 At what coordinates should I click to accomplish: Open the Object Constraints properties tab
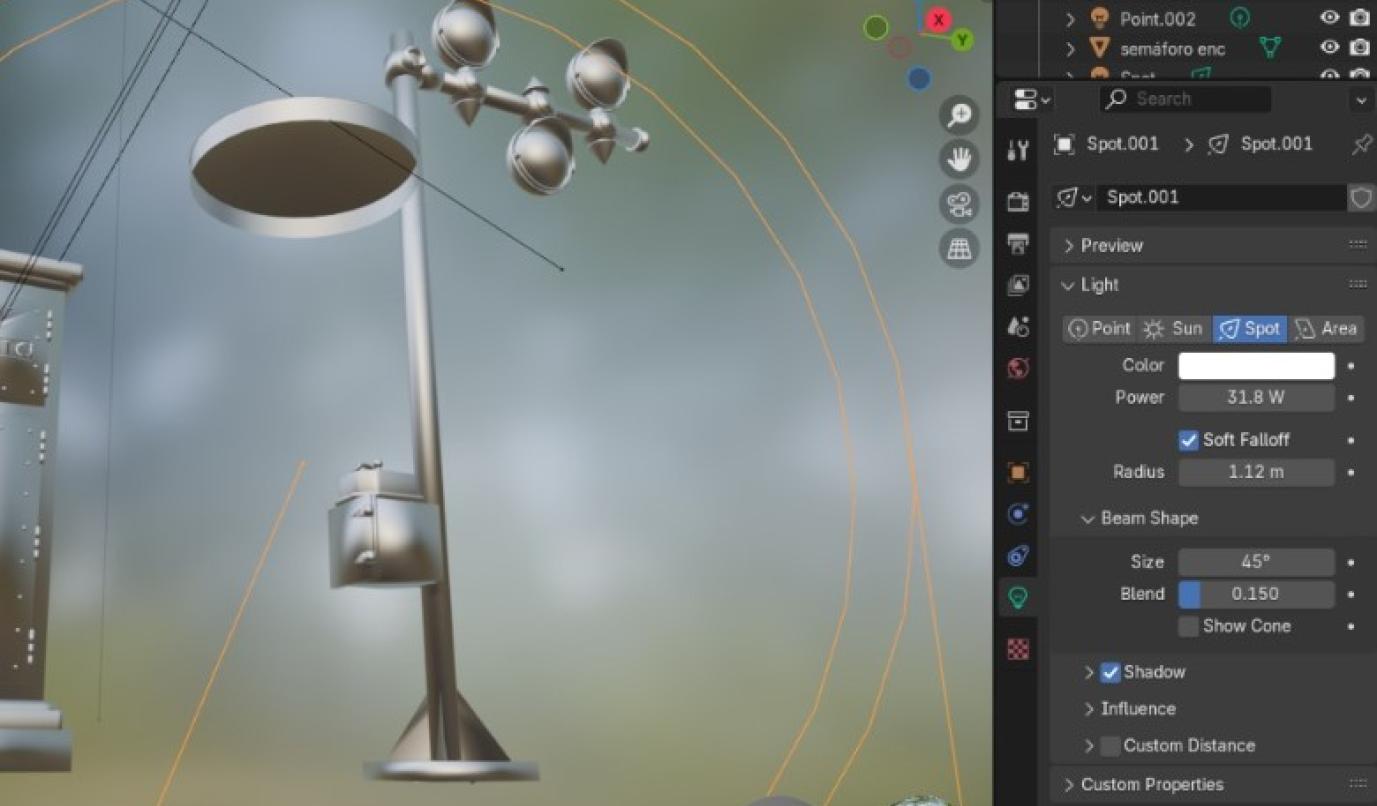tap(1018, 556)
